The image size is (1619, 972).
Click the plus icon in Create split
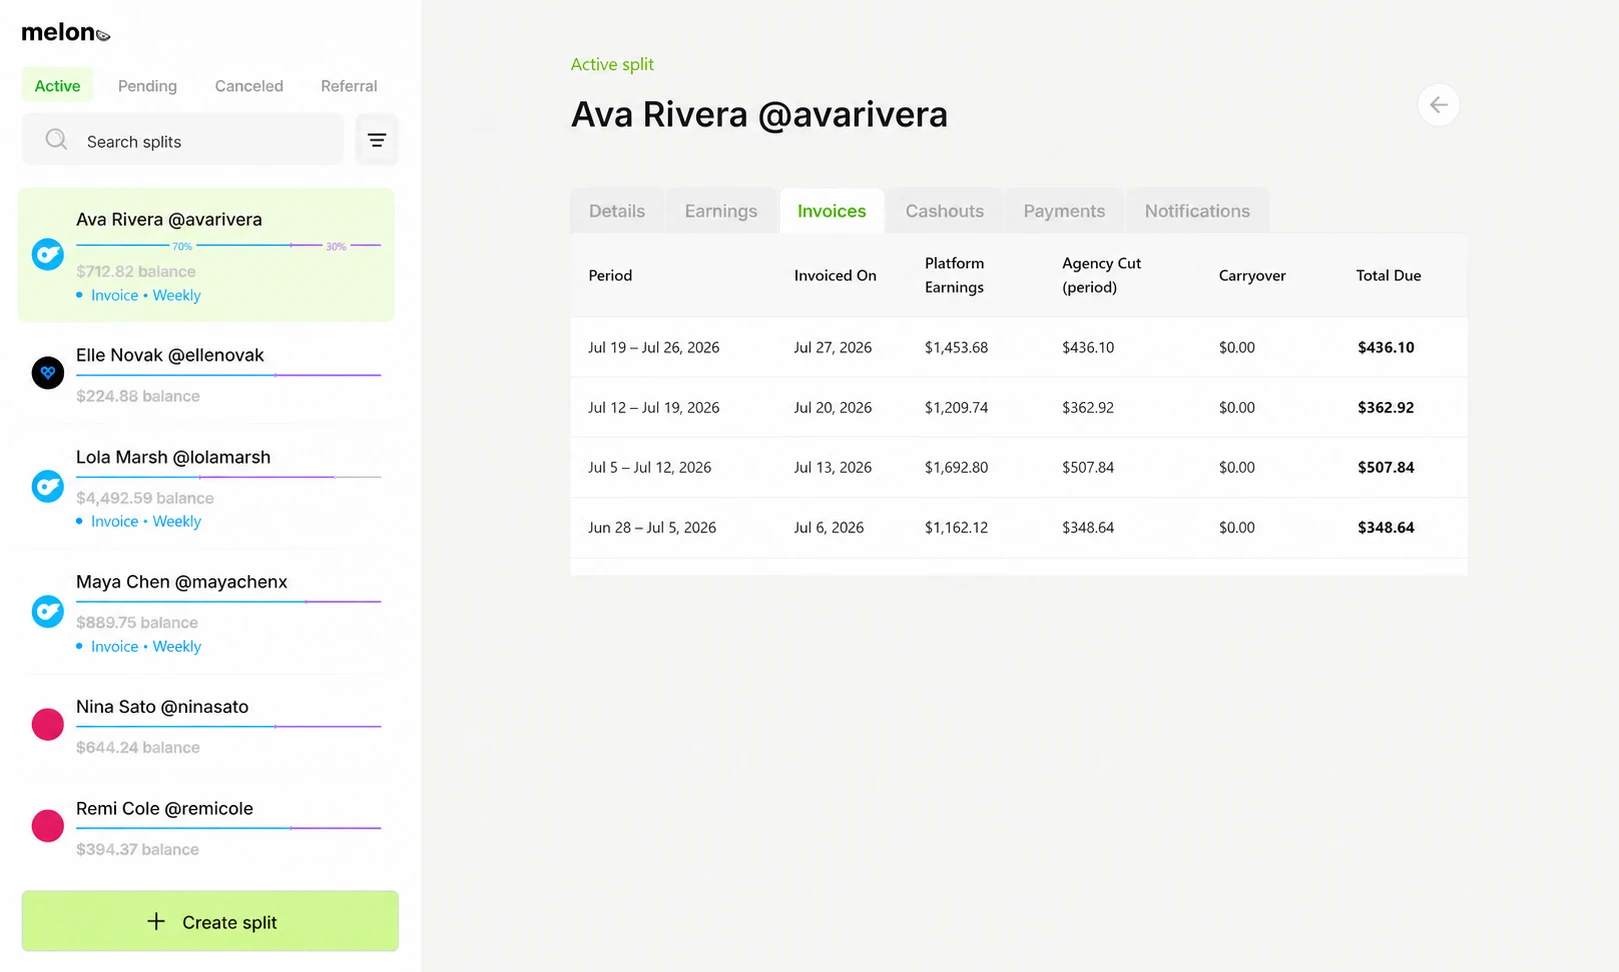(156, 921)
